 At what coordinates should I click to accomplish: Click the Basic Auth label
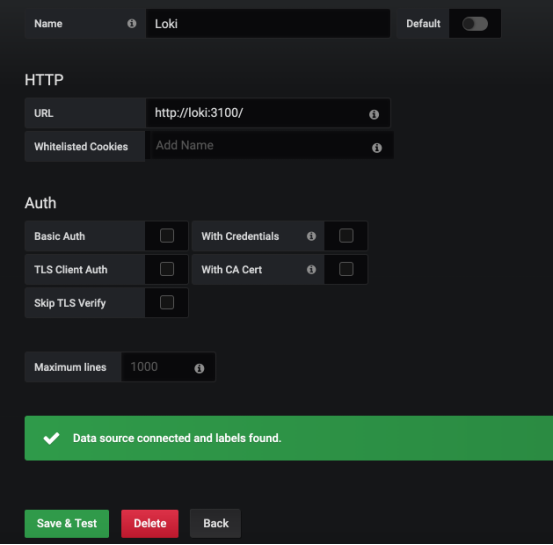(x=60, y=236)
